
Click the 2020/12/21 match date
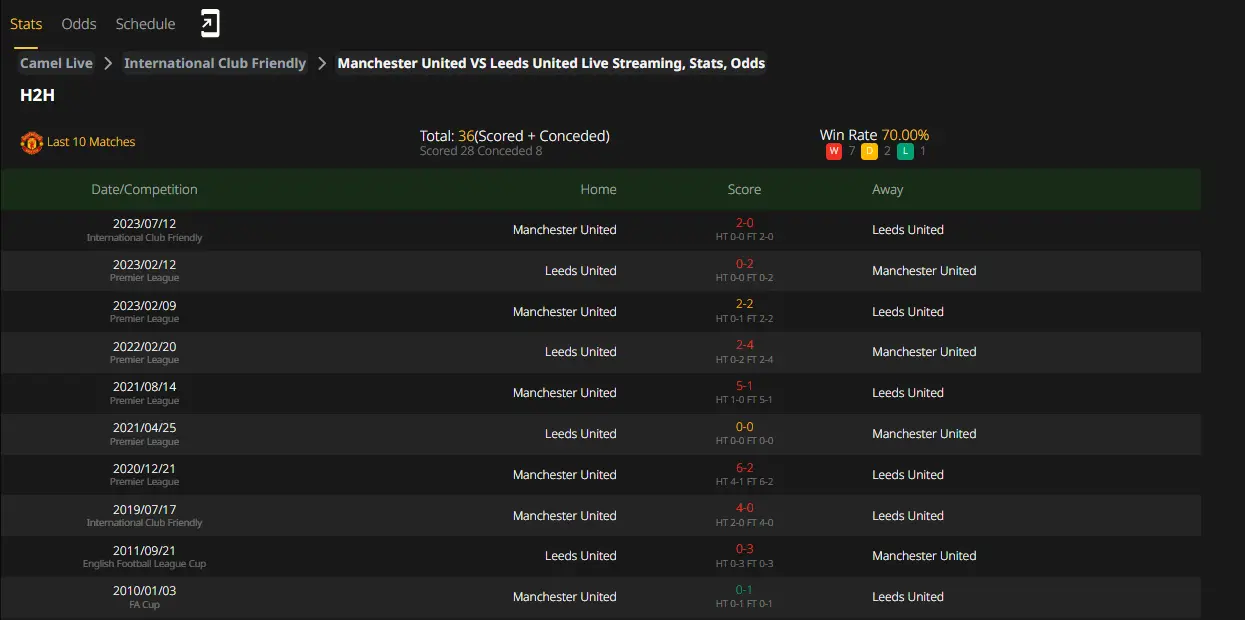click(144, 468)
